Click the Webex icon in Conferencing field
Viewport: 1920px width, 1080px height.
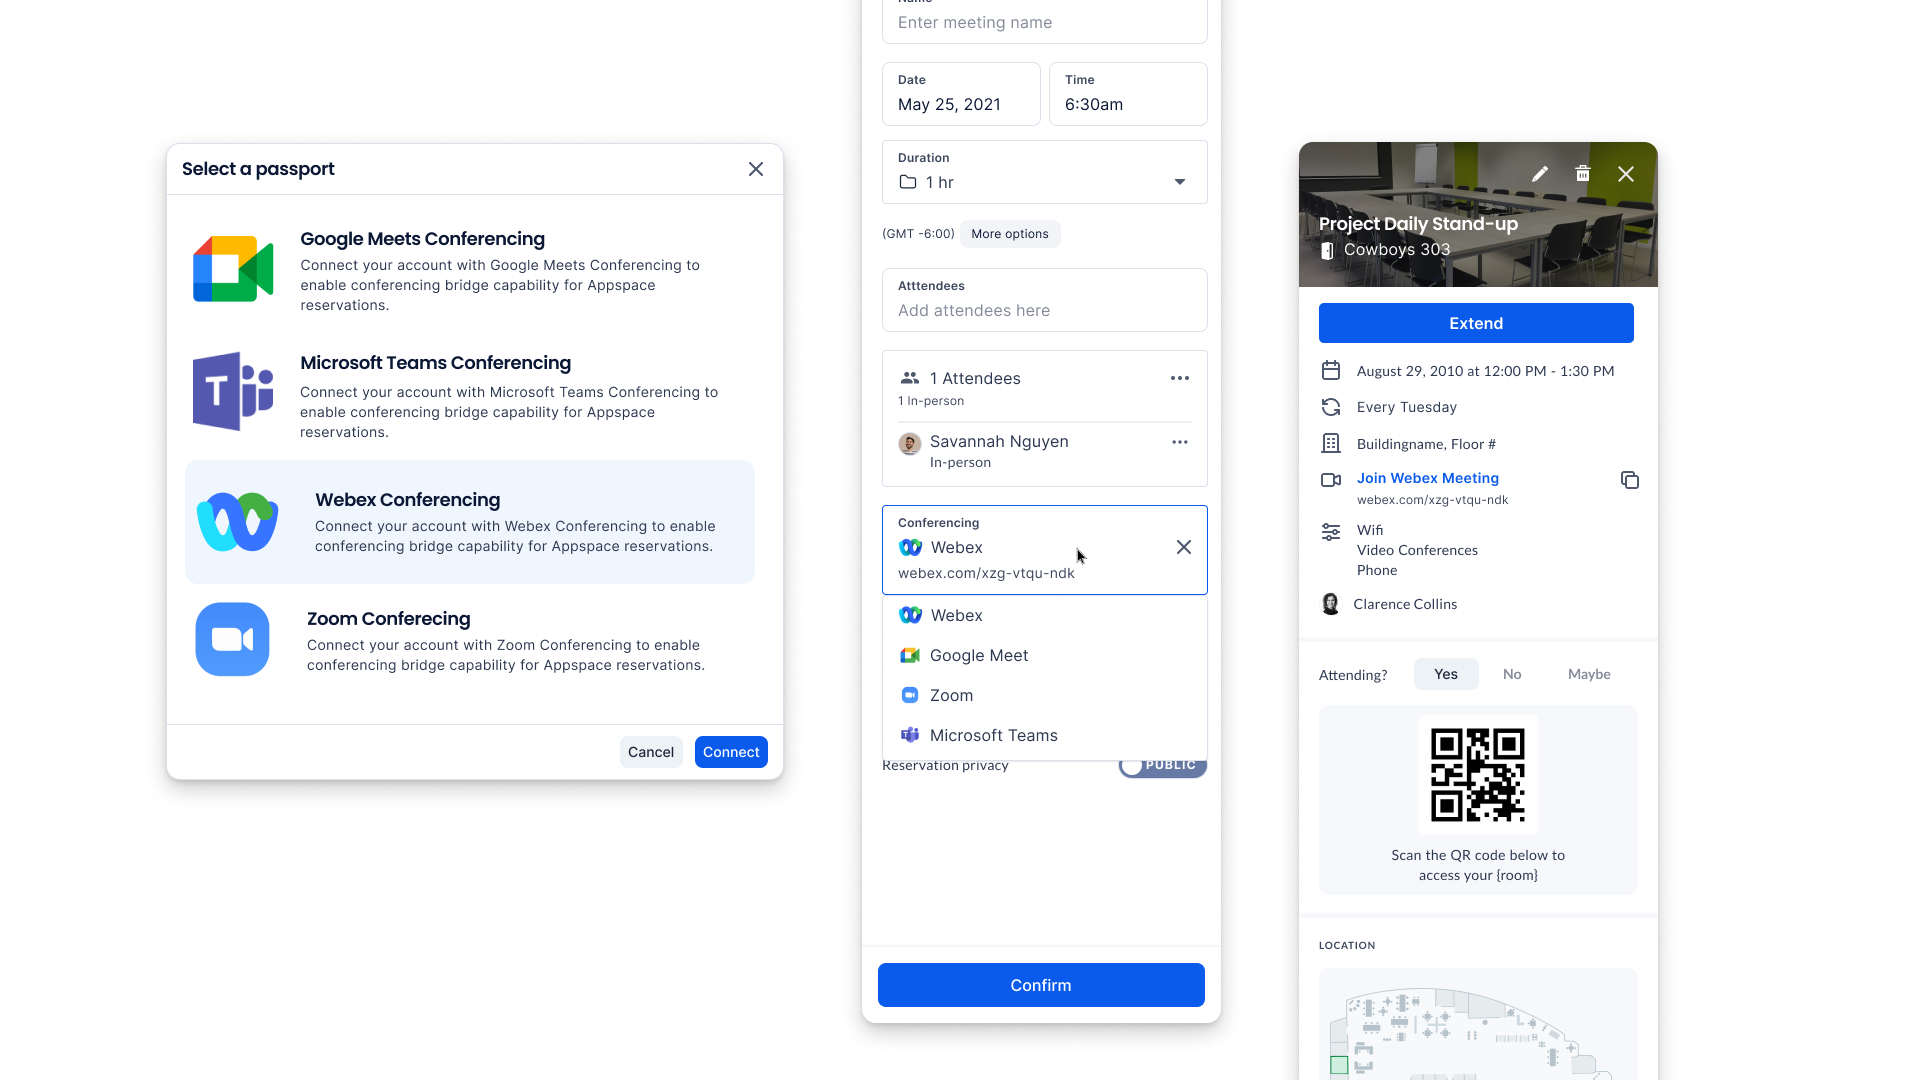coord(910,547)
